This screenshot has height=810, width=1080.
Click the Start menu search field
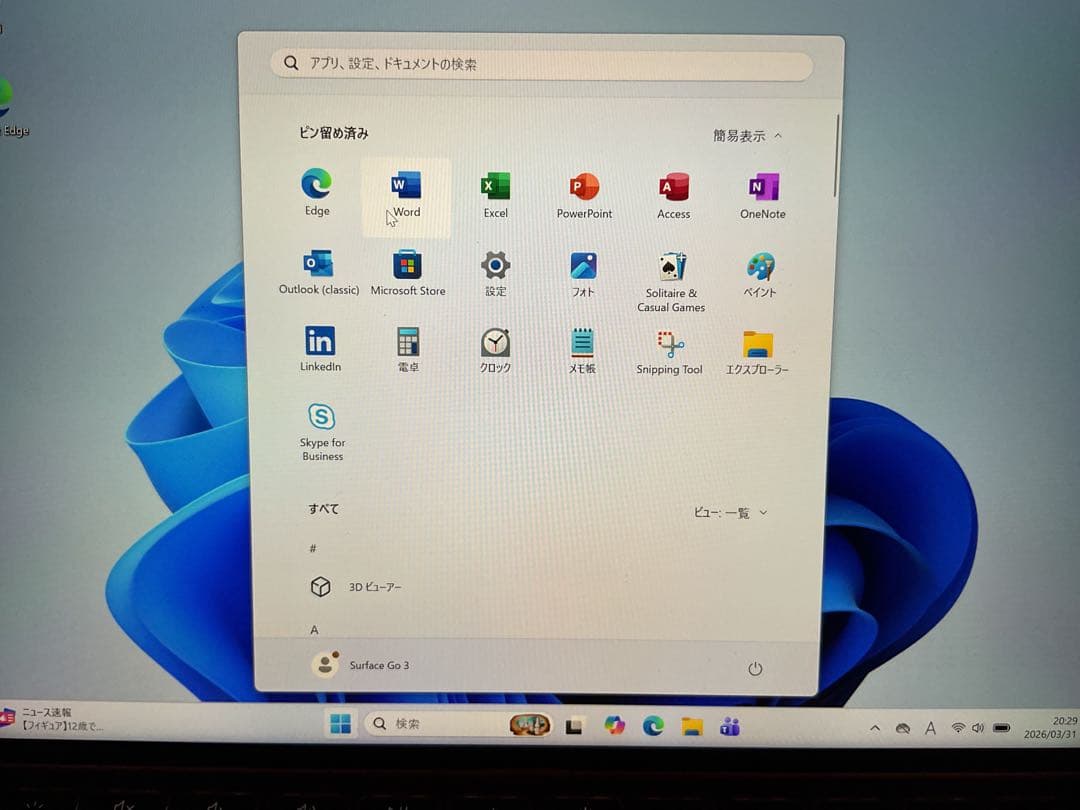coord(541,64)
